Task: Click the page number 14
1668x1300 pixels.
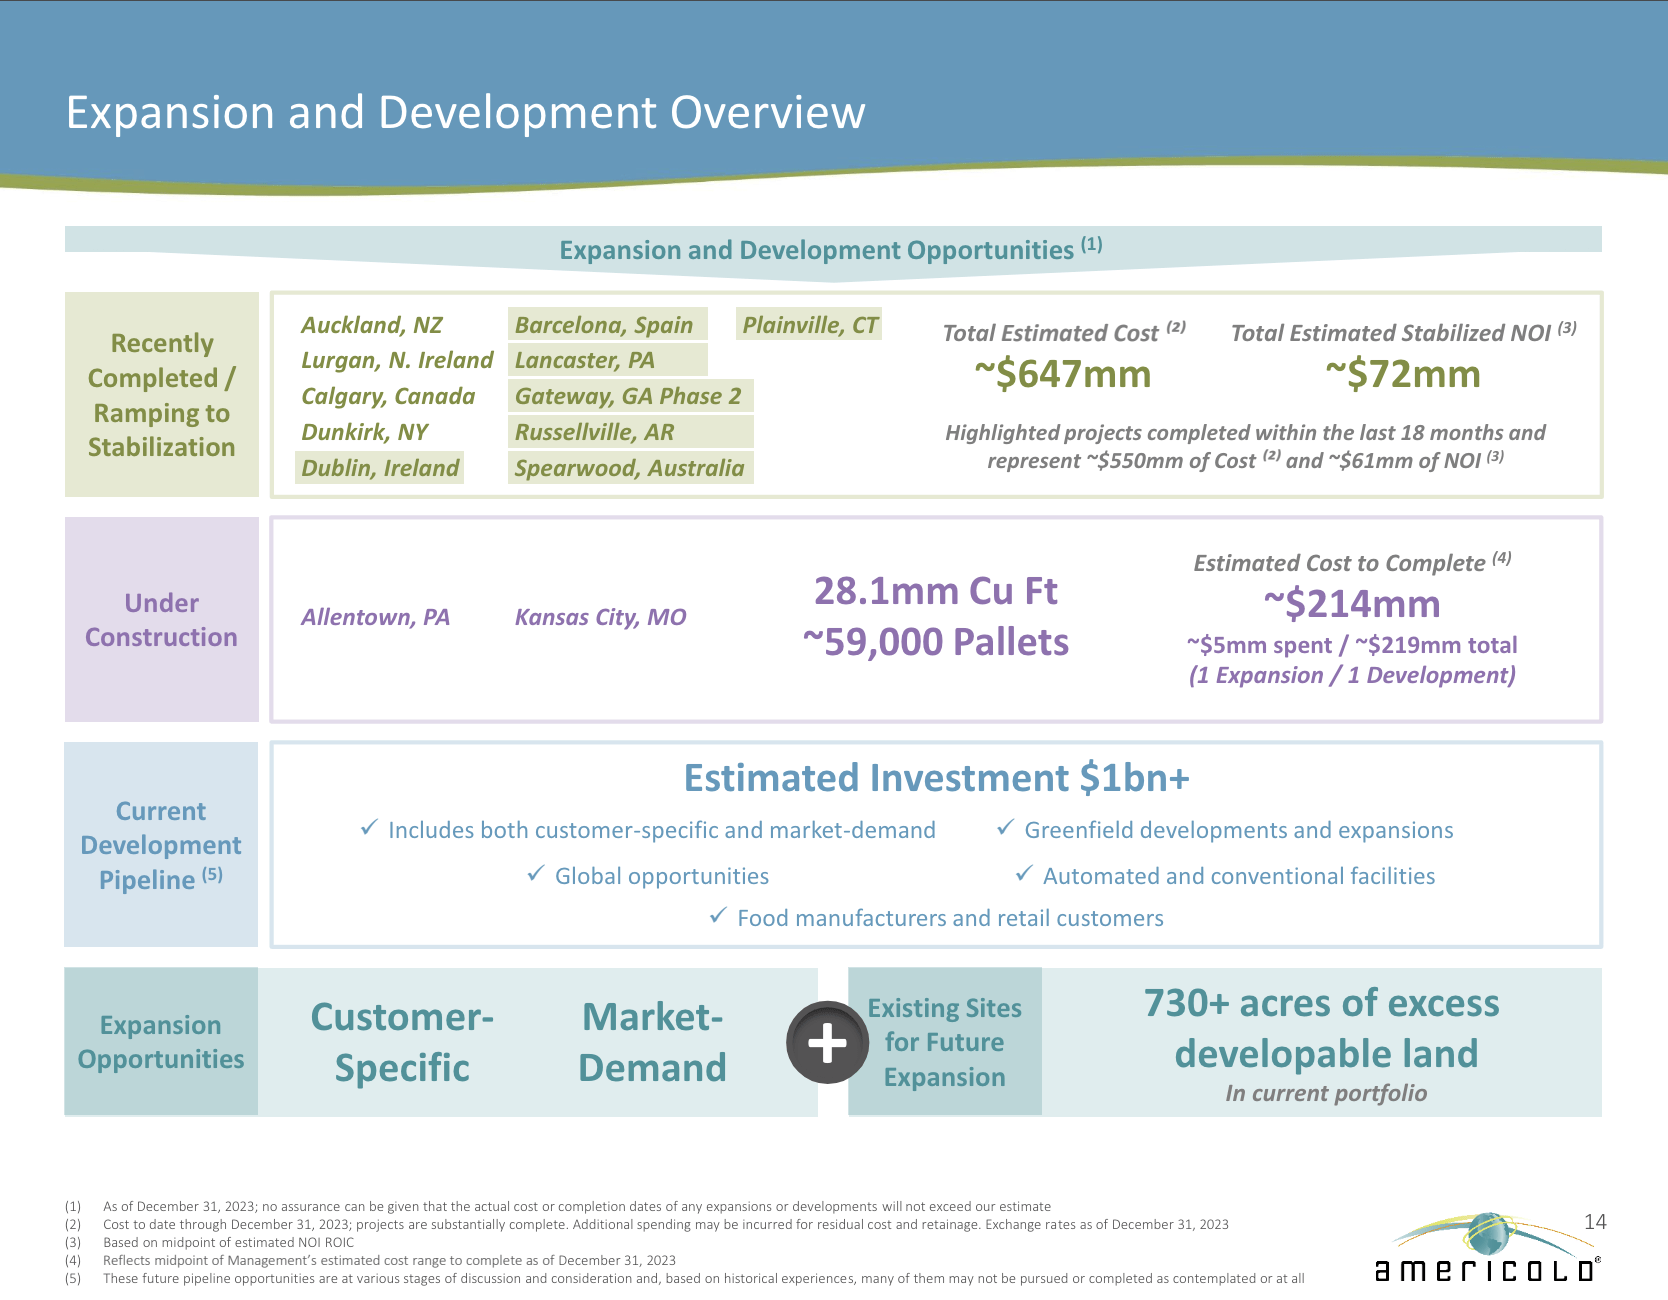Action: [x=1597, y=1218]
